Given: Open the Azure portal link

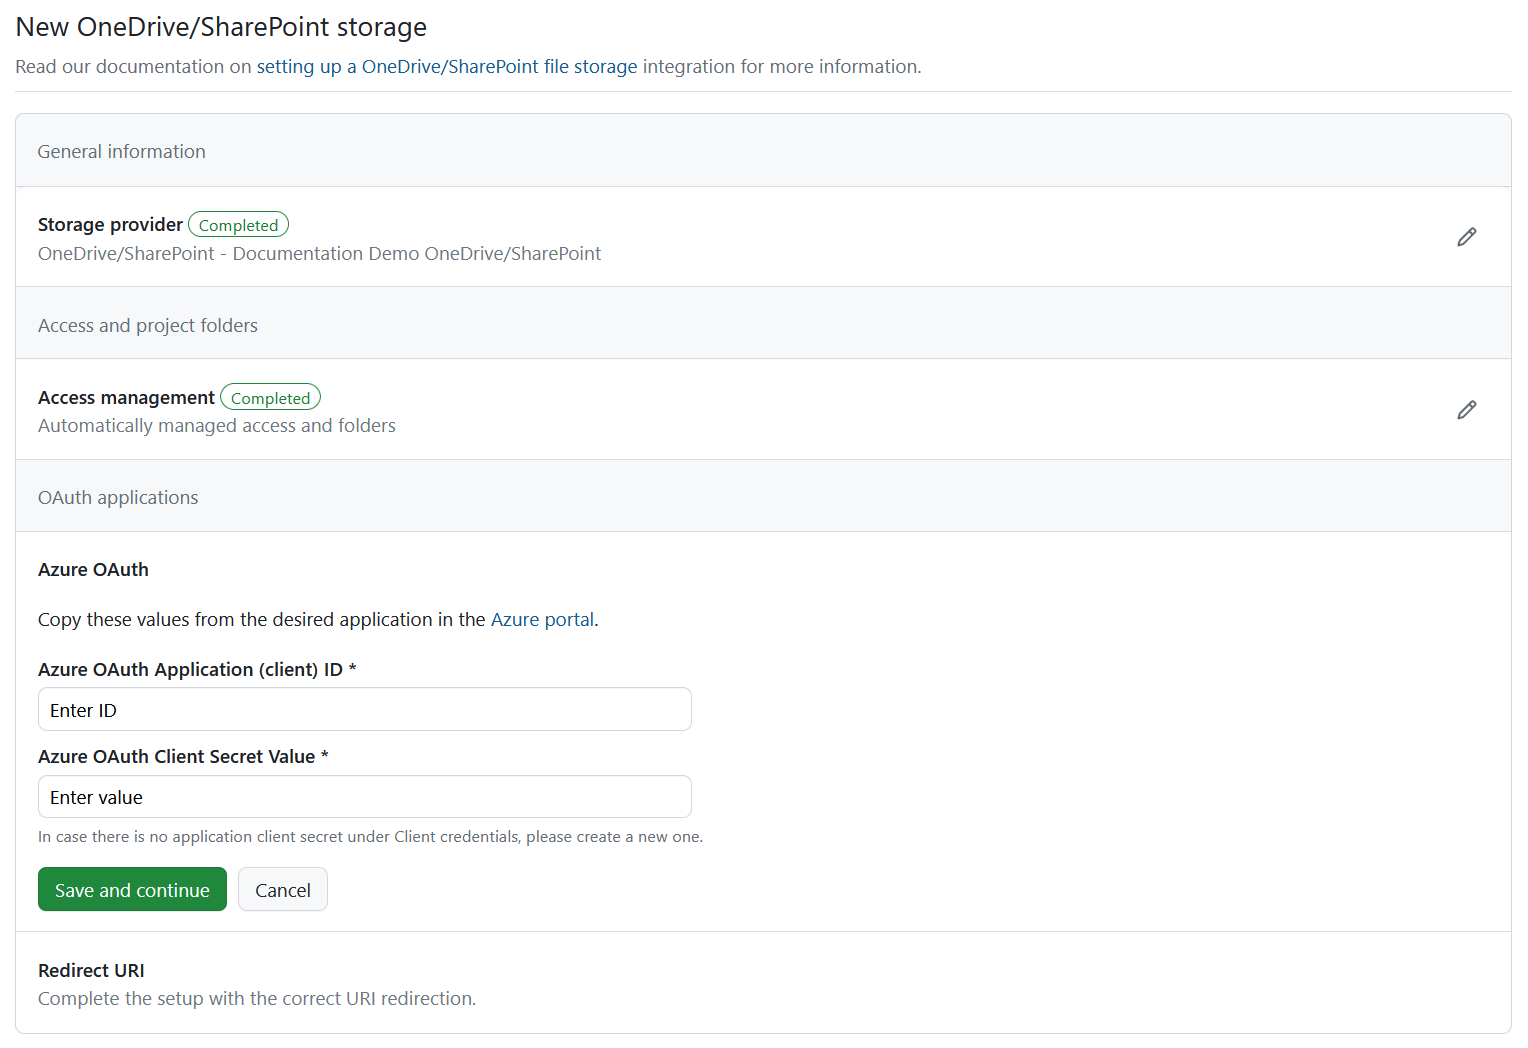Looking at the screenshot, I should (541, 619).
